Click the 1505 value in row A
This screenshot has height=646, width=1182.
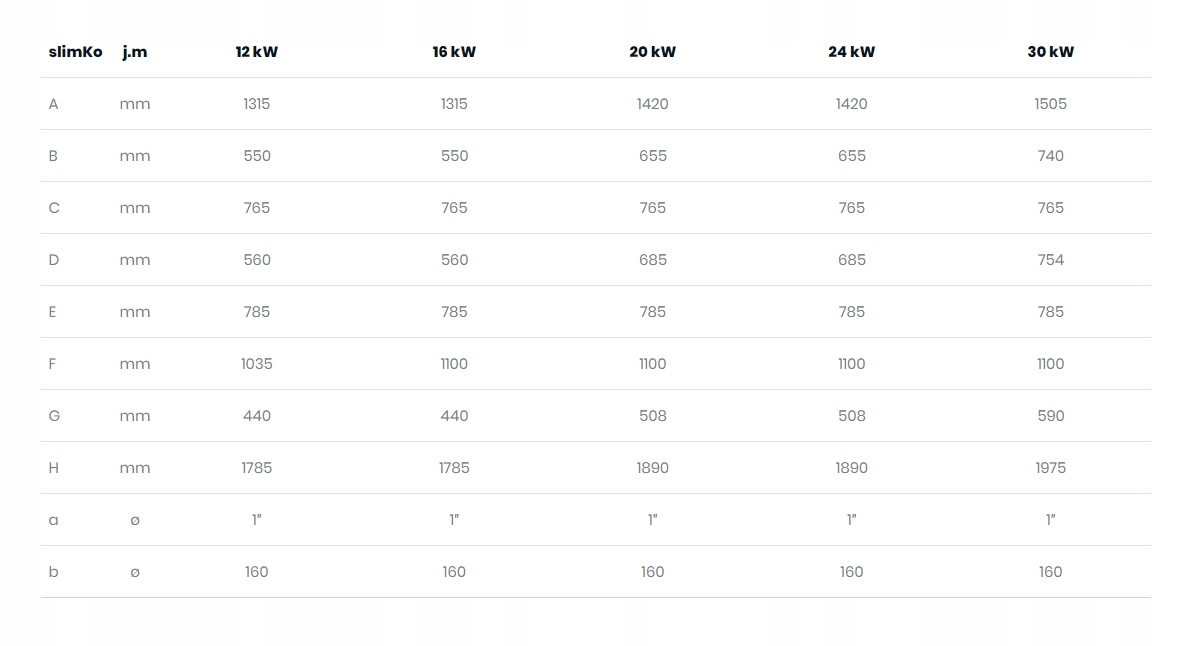(1050, 104)
